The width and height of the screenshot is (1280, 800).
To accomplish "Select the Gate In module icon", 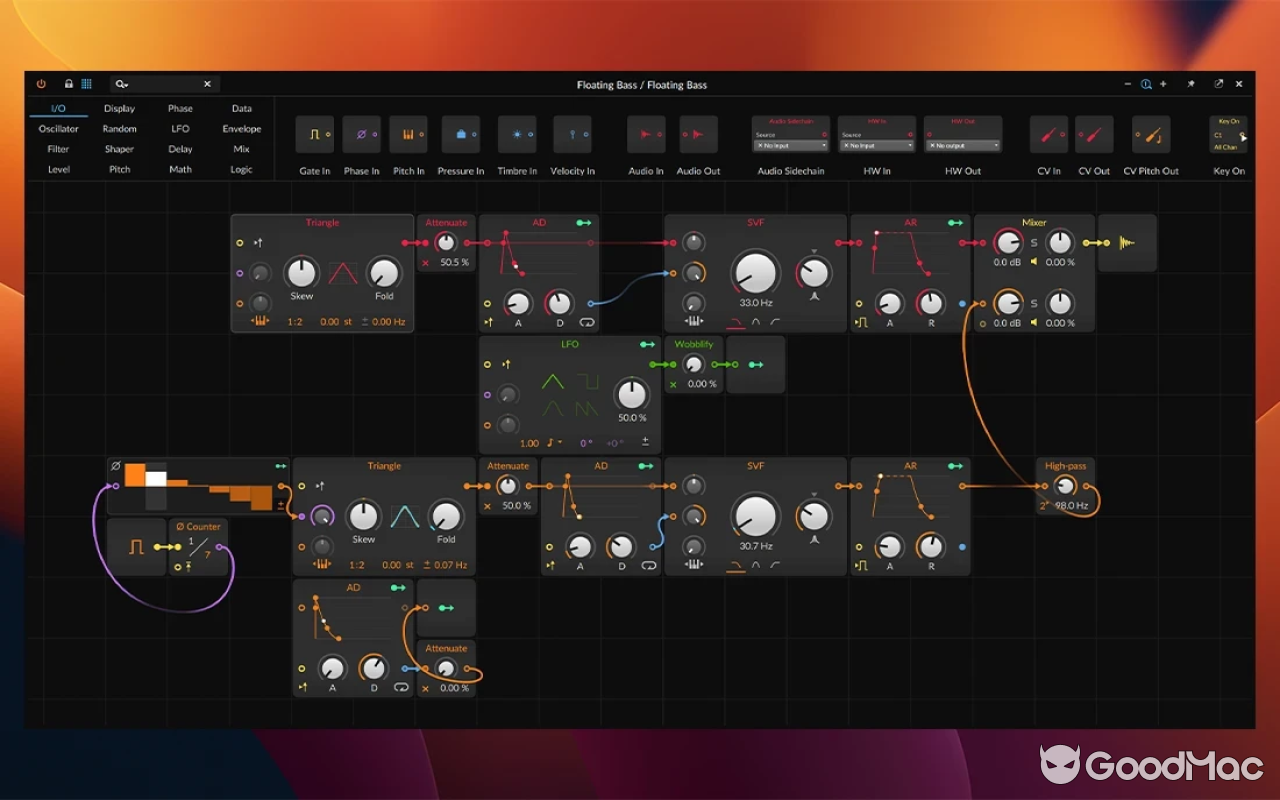I will [314, 133].
